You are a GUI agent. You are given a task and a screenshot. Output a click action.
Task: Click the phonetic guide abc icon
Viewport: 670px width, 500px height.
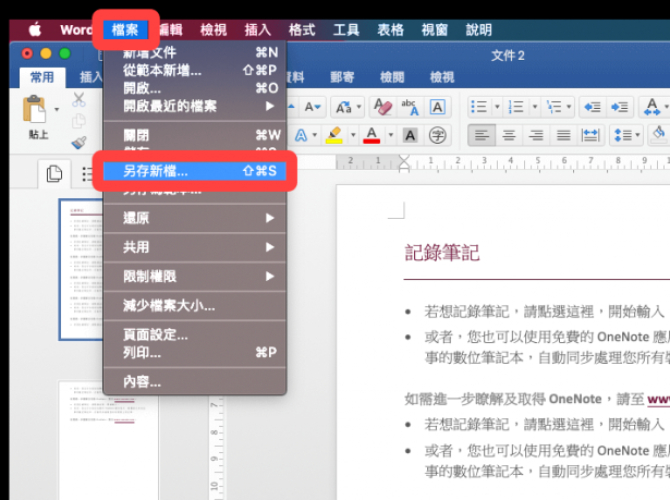click(409, 107)
